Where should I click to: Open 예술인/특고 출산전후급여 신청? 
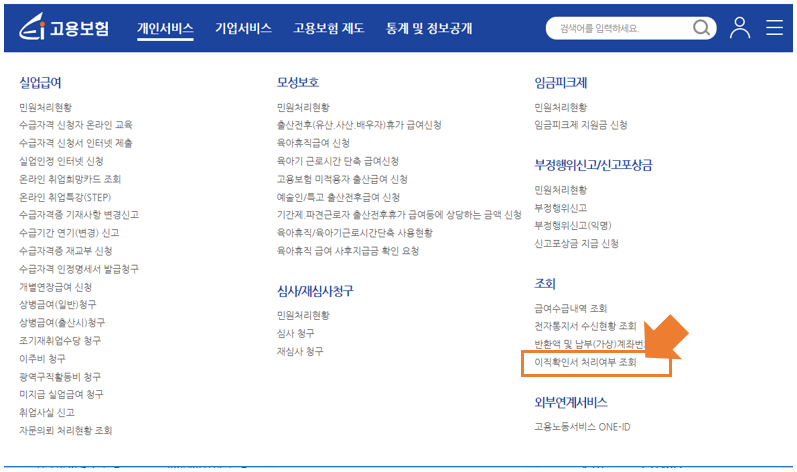[x=338, y=197]
